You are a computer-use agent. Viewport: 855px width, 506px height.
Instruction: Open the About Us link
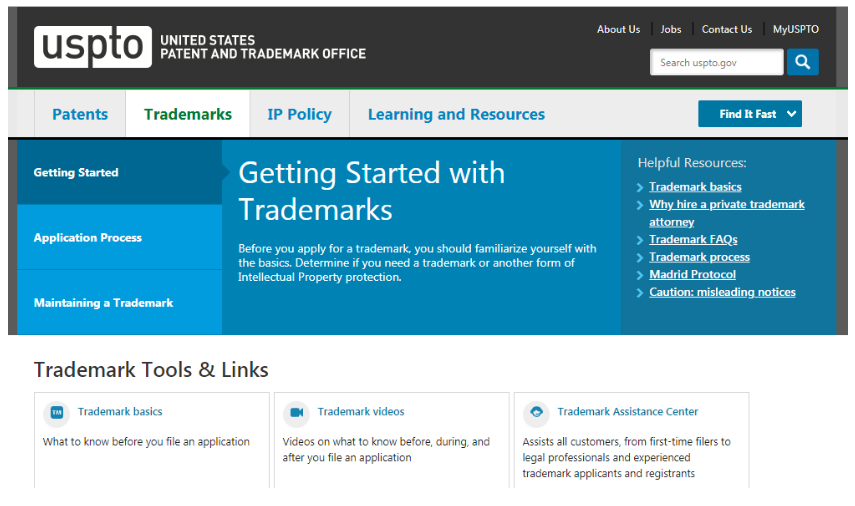point(618,29)
